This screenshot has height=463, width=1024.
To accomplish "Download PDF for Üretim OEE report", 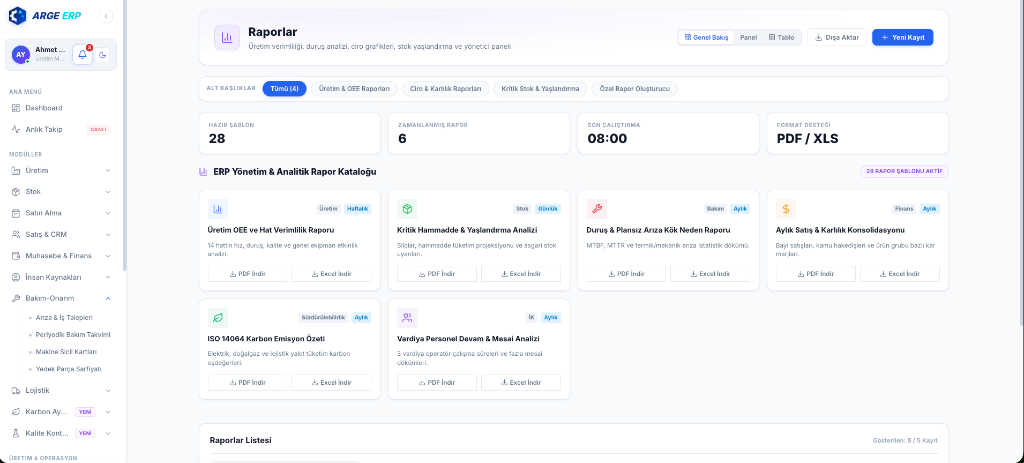I will (x=248, y=274).
